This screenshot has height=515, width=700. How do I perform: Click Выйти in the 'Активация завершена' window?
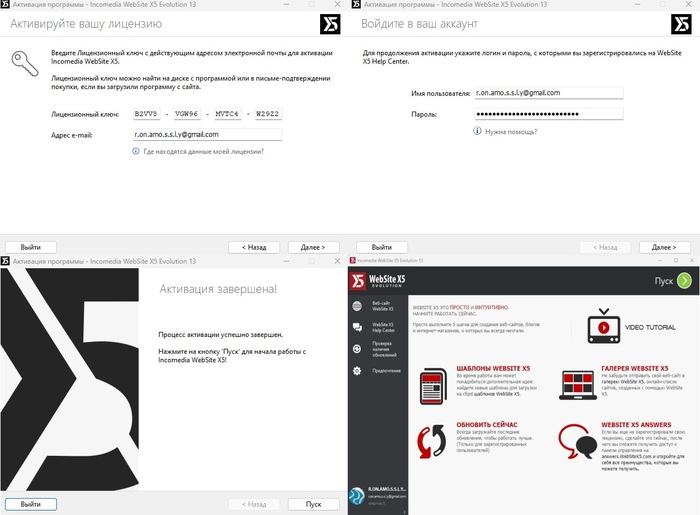click(x=31, y=504)
